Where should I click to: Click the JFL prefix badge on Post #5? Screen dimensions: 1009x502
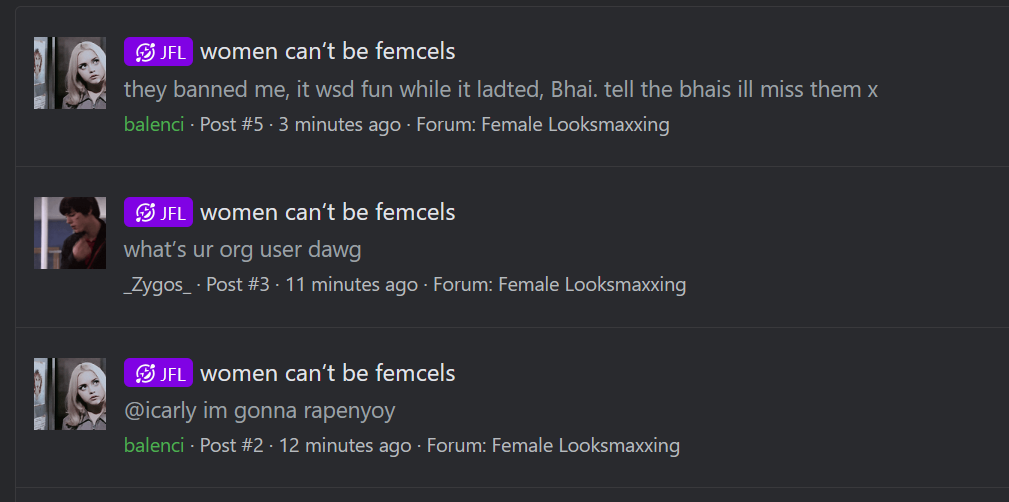(158, 51)
